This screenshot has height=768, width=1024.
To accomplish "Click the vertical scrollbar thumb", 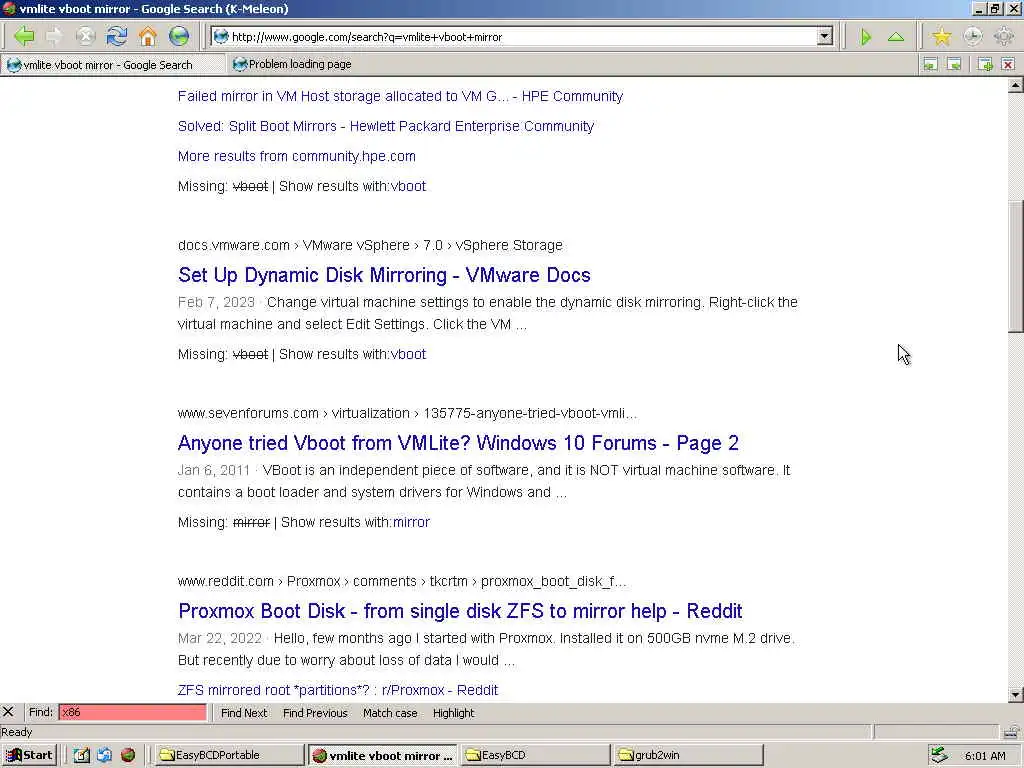I will [1016, 267].
